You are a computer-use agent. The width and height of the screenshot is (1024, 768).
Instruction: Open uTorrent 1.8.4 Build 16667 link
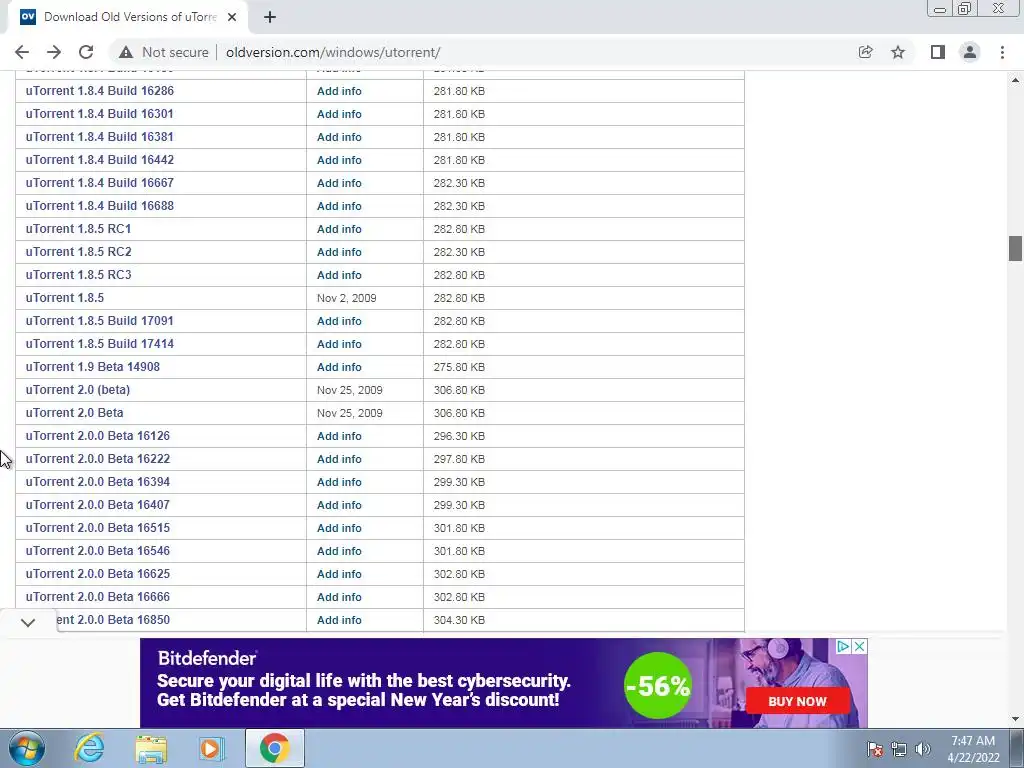tap(100, 183)
